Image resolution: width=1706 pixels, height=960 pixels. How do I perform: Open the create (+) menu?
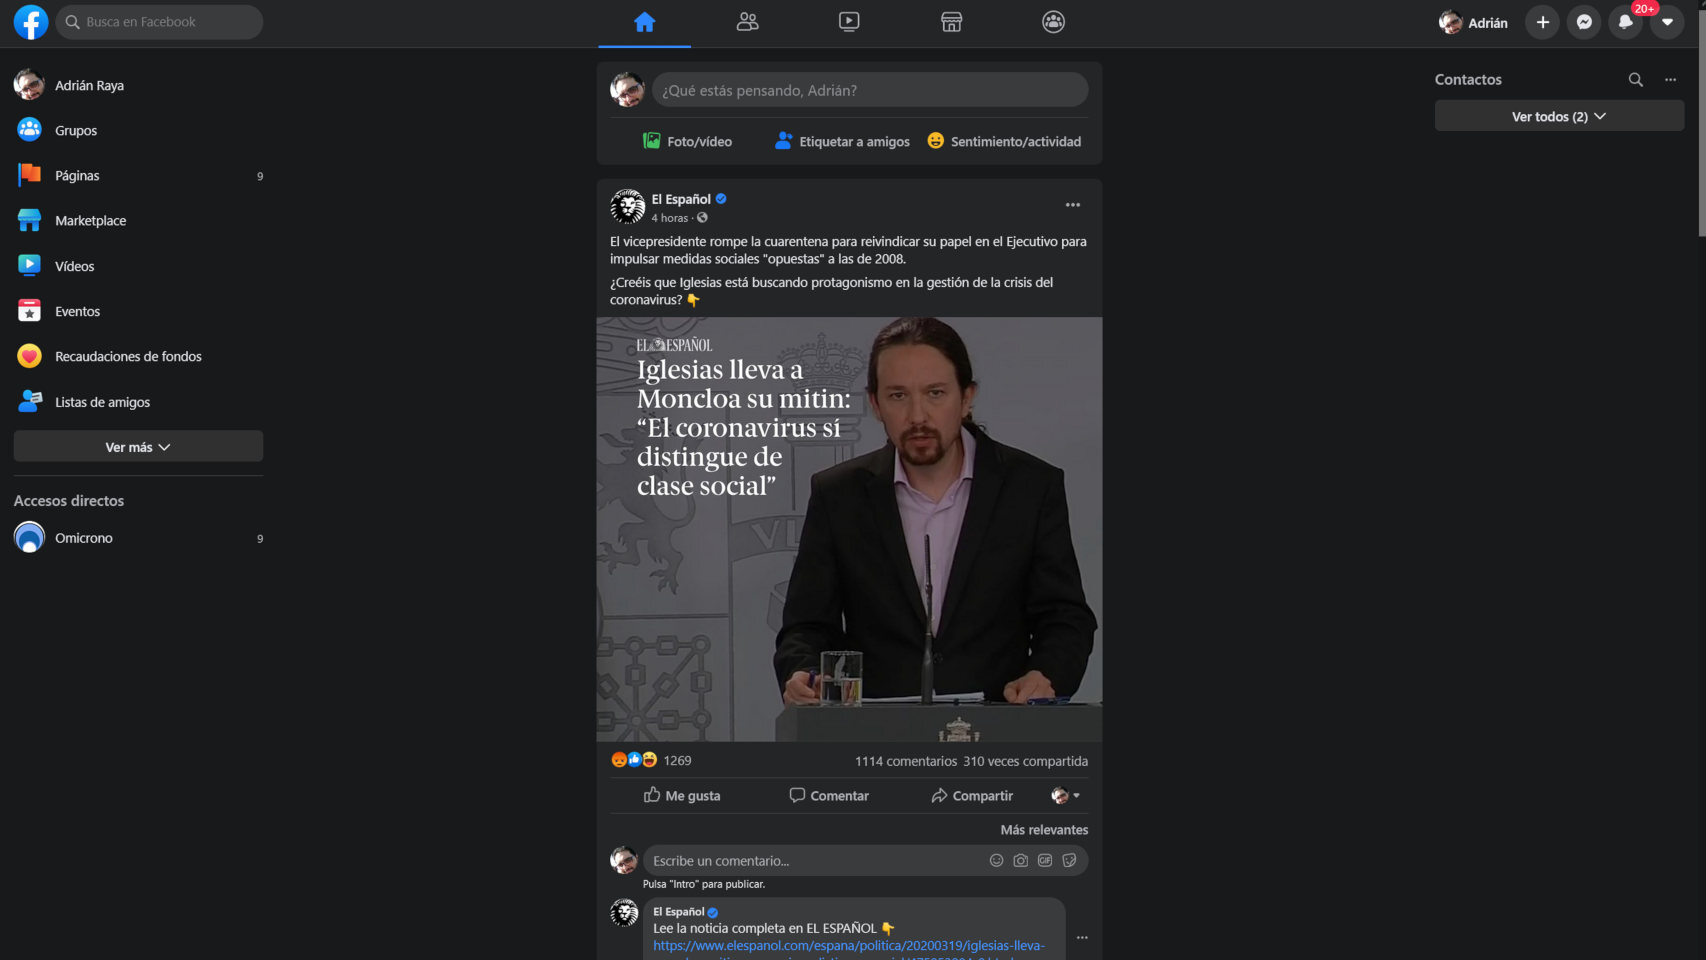(x=1541, y=22)
